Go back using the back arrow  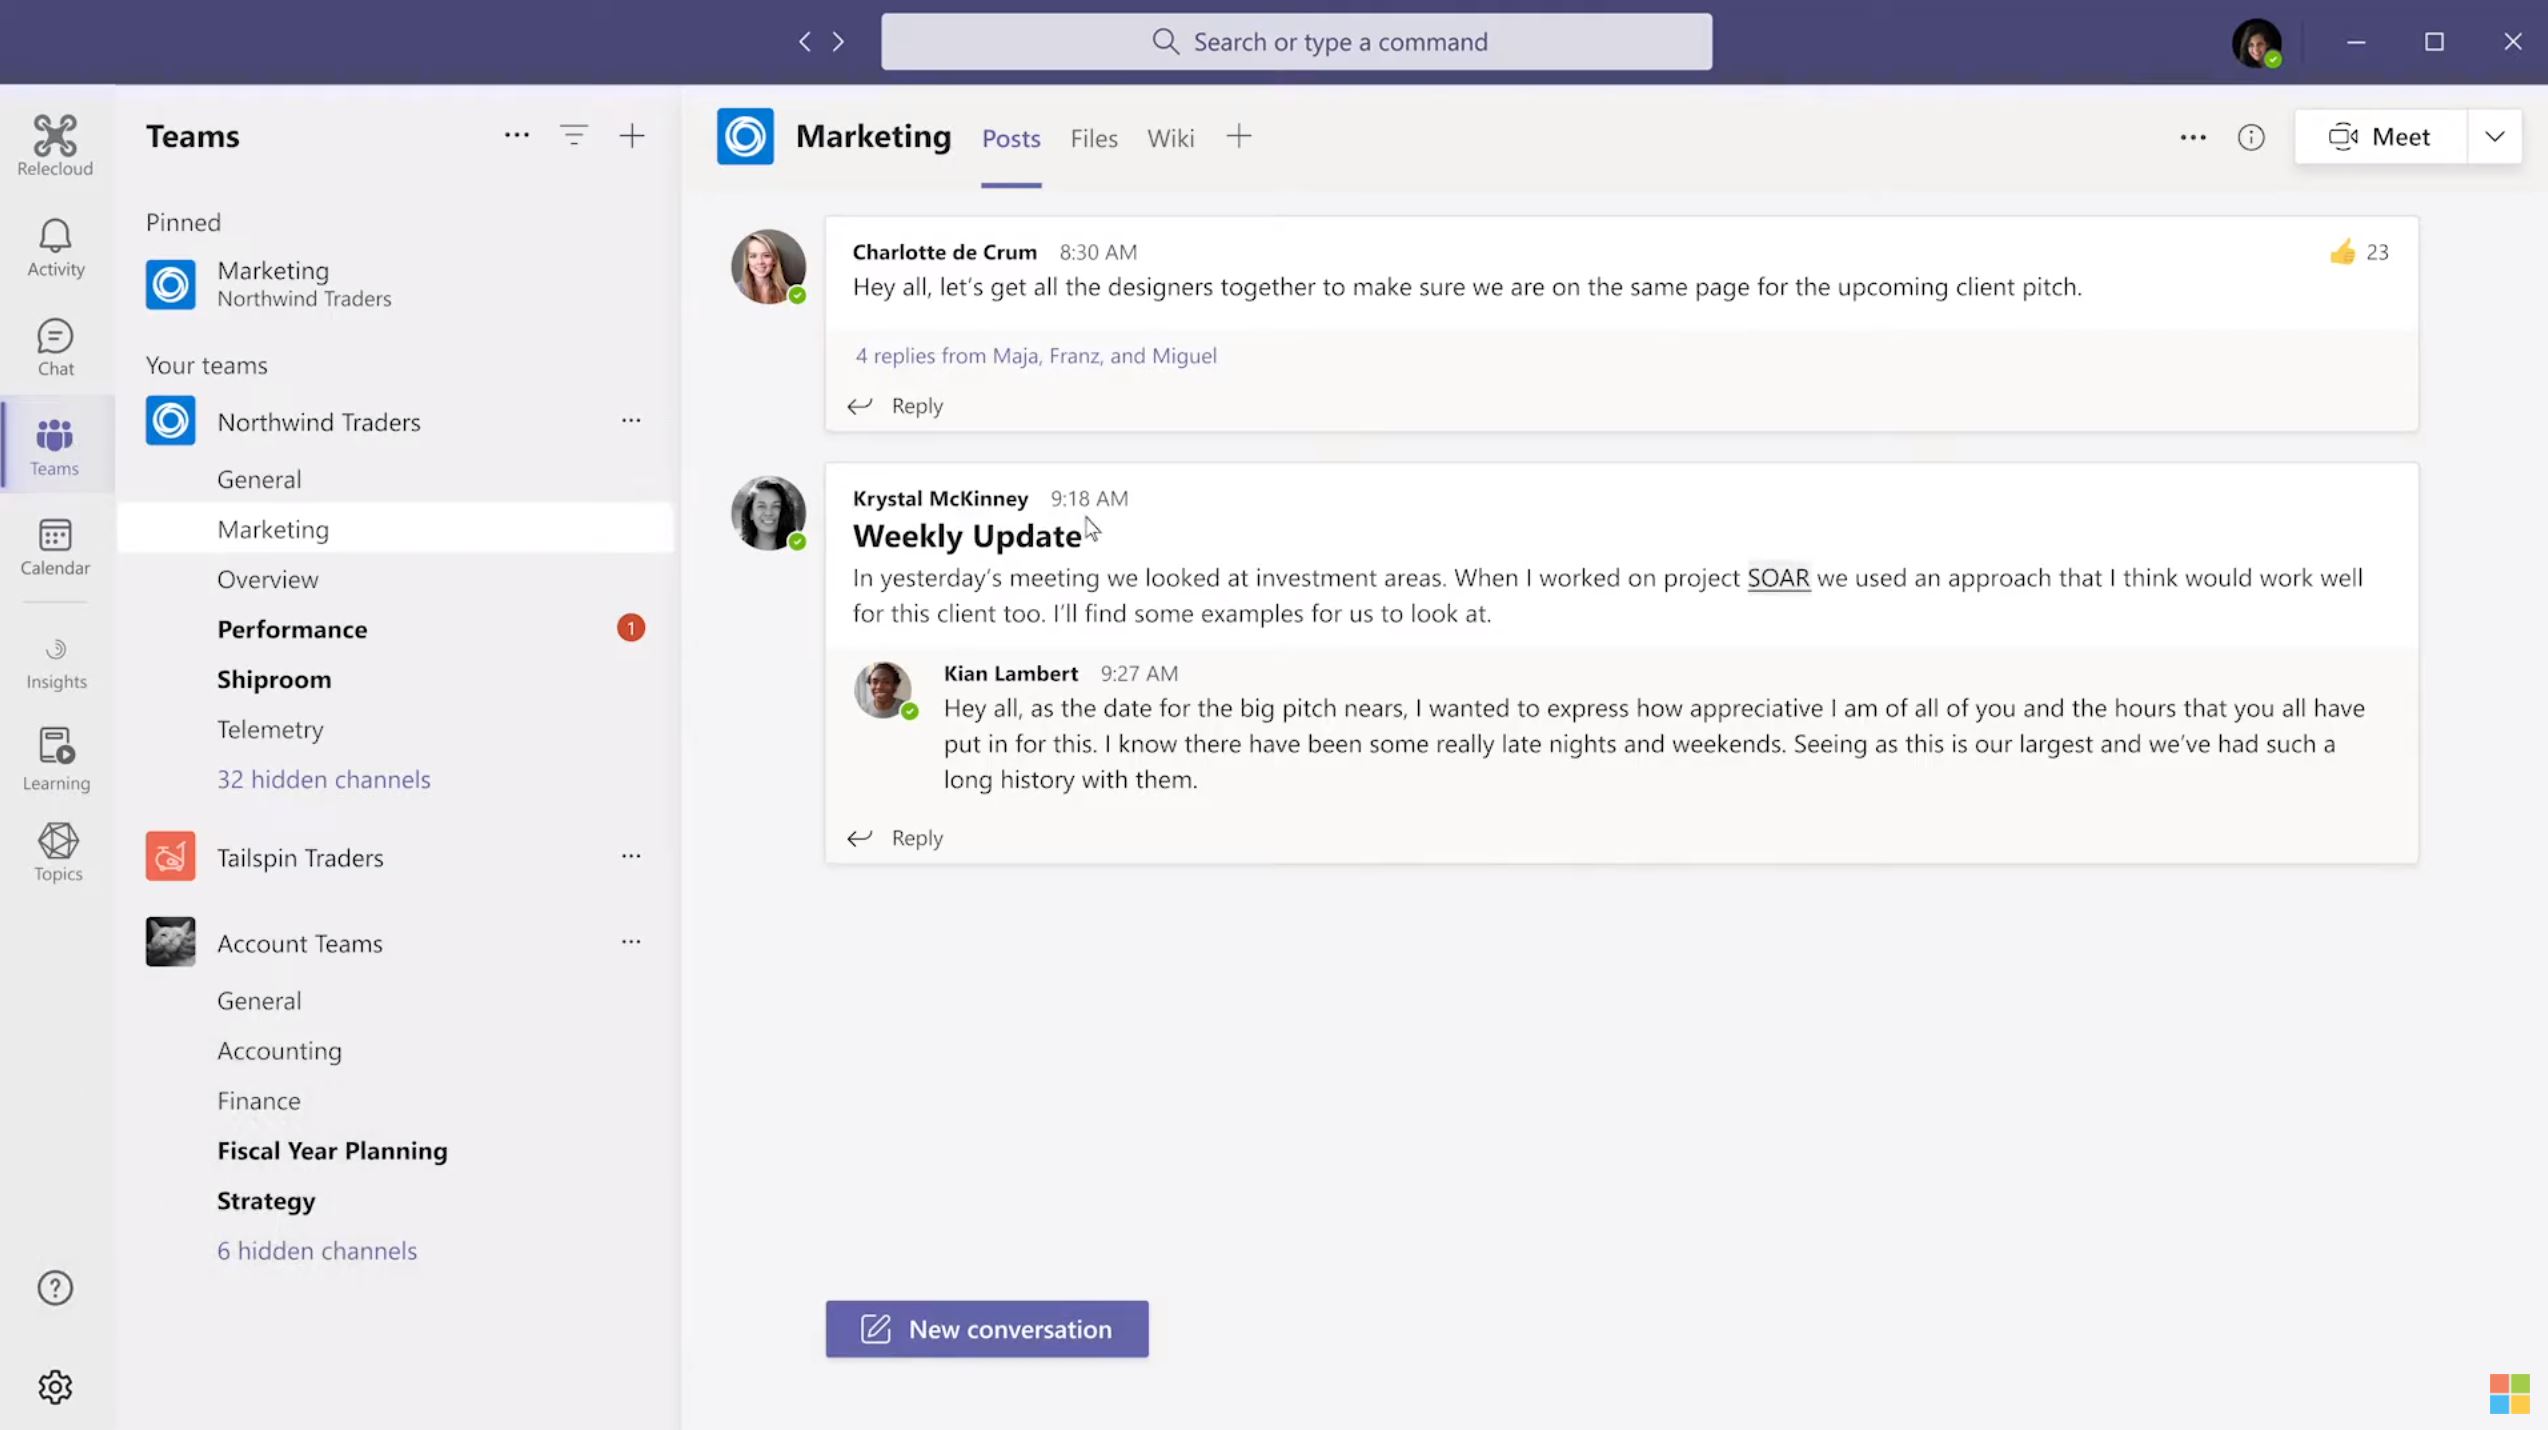(x=805, y=41)
